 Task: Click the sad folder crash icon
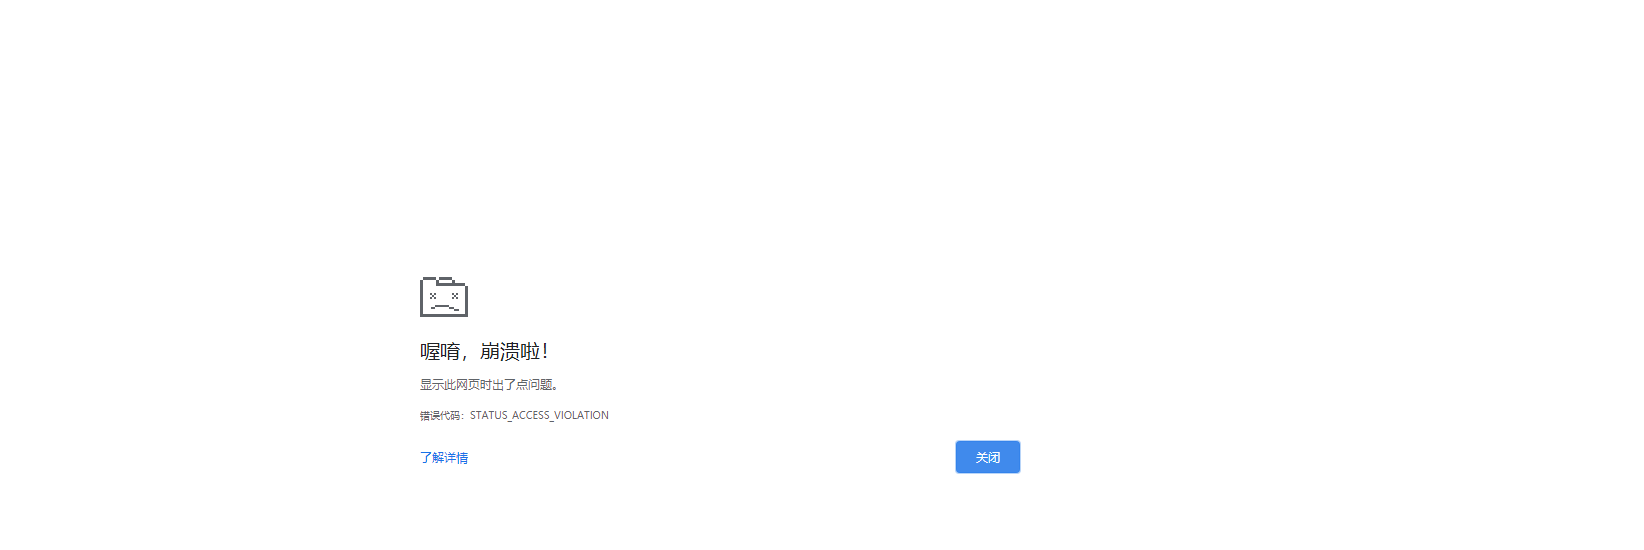pyautogui.click(x=444, y=297)
